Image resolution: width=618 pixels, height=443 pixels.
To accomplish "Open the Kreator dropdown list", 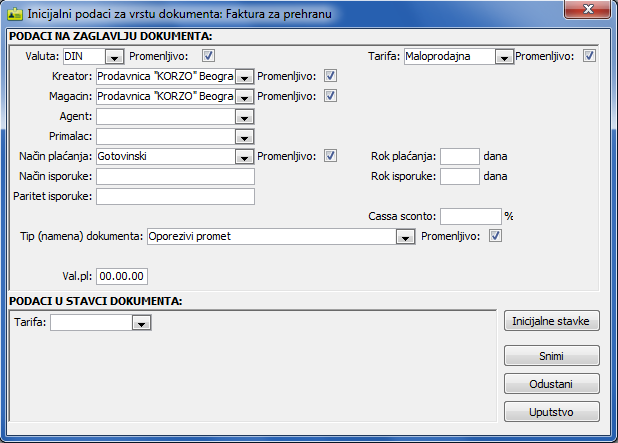I will point(243,77).
